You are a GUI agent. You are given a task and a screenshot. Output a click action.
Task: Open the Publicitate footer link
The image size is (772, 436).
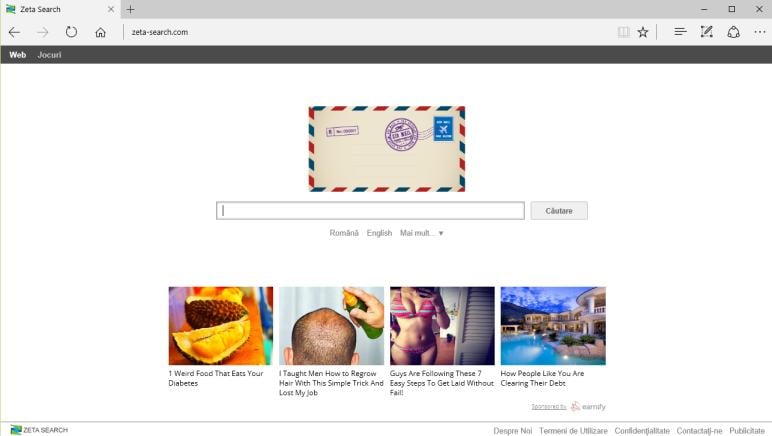(x=747, y=431)
